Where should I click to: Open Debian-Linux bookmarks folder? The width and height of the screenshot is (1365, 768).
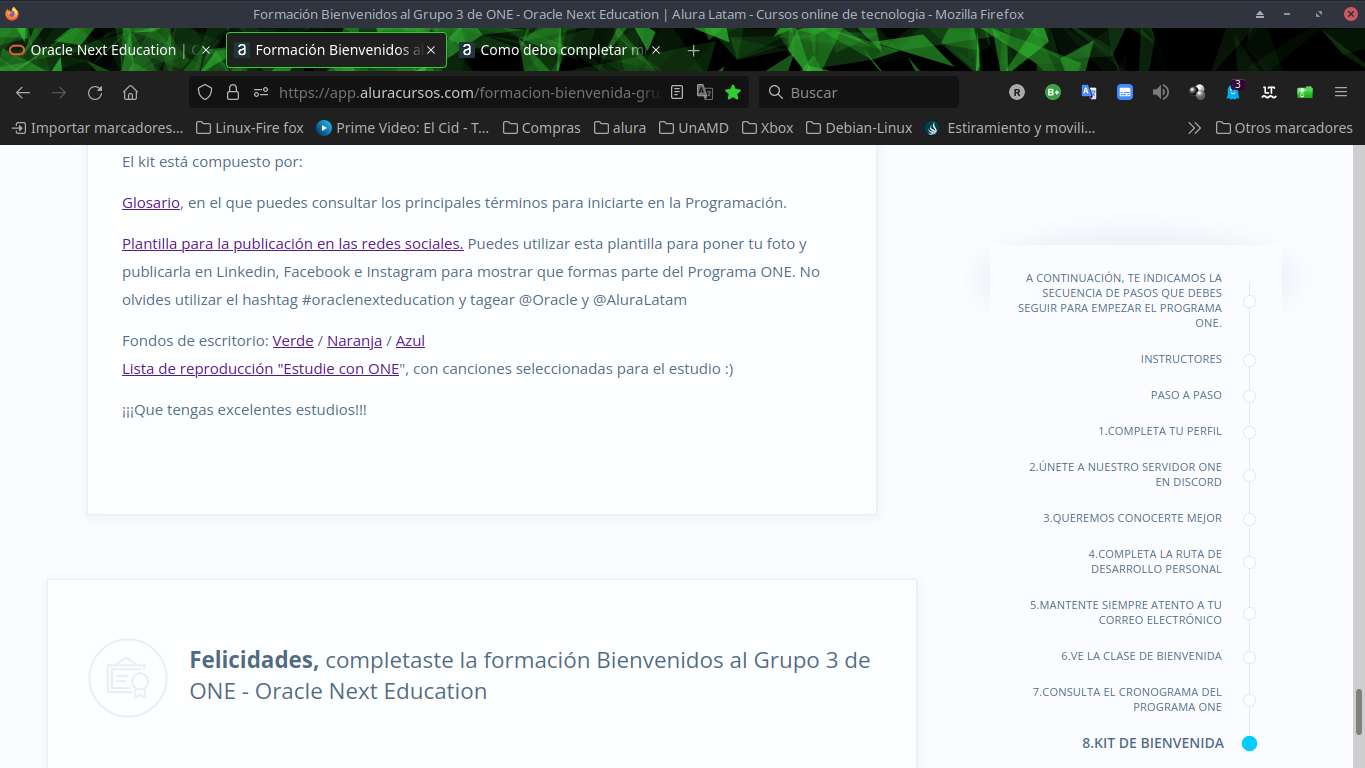coord(859,128)
